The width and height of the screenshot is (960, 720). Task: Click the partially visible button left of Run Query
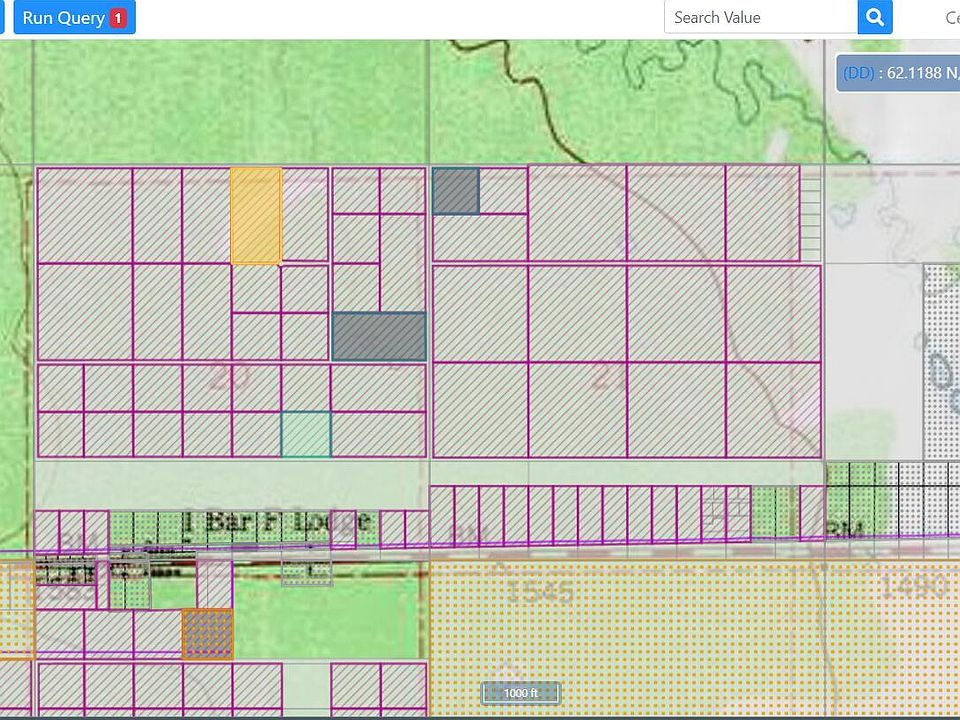click(x=3, y=18)
